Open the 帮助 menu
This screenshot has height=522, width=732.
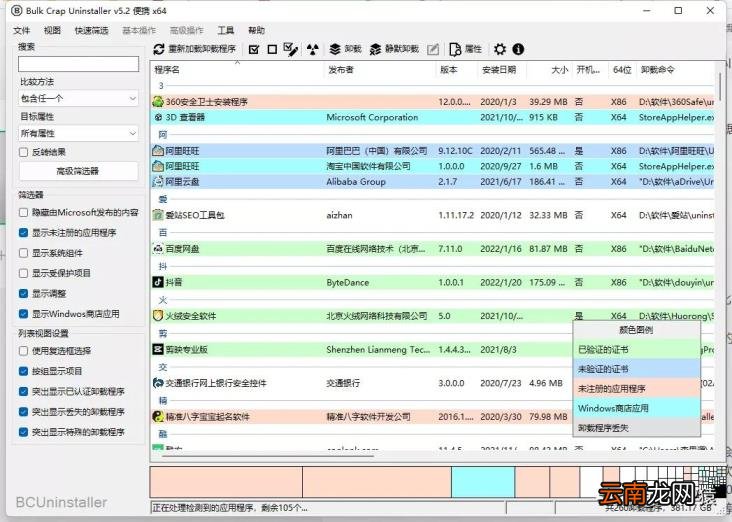click(256, 30)
